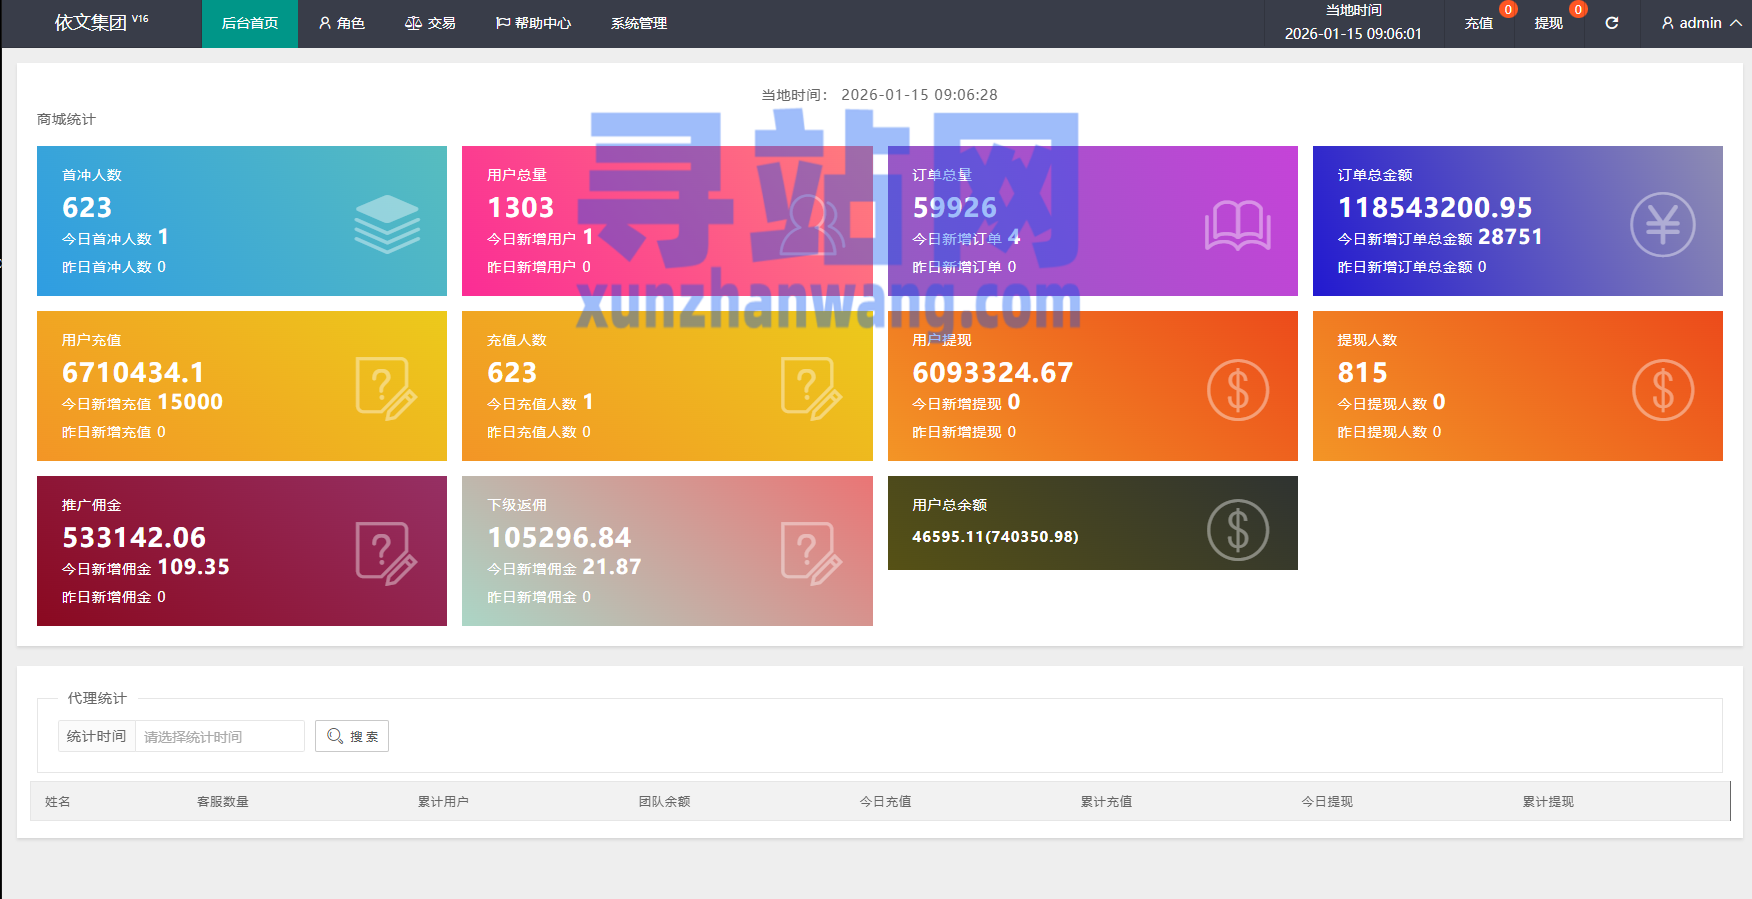Click the edit icon on 推广佣金 card
This screenshot has height=899, width=1752.
pos(386,553)
